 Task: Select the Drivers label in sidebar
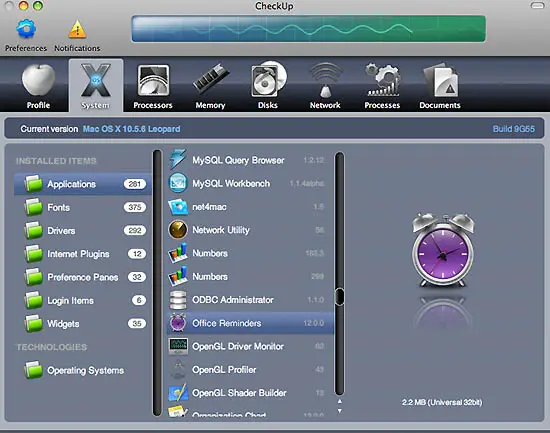(x=61, y=231)
